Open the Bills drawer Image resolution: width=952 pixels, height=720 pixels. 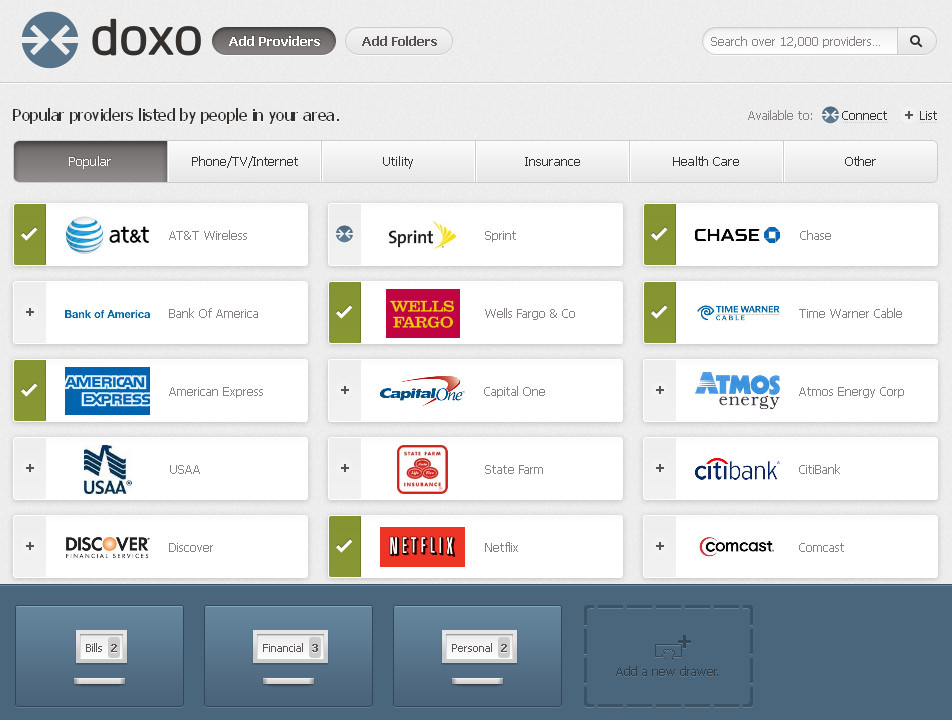pyautogui.click(x=100, y=656)
